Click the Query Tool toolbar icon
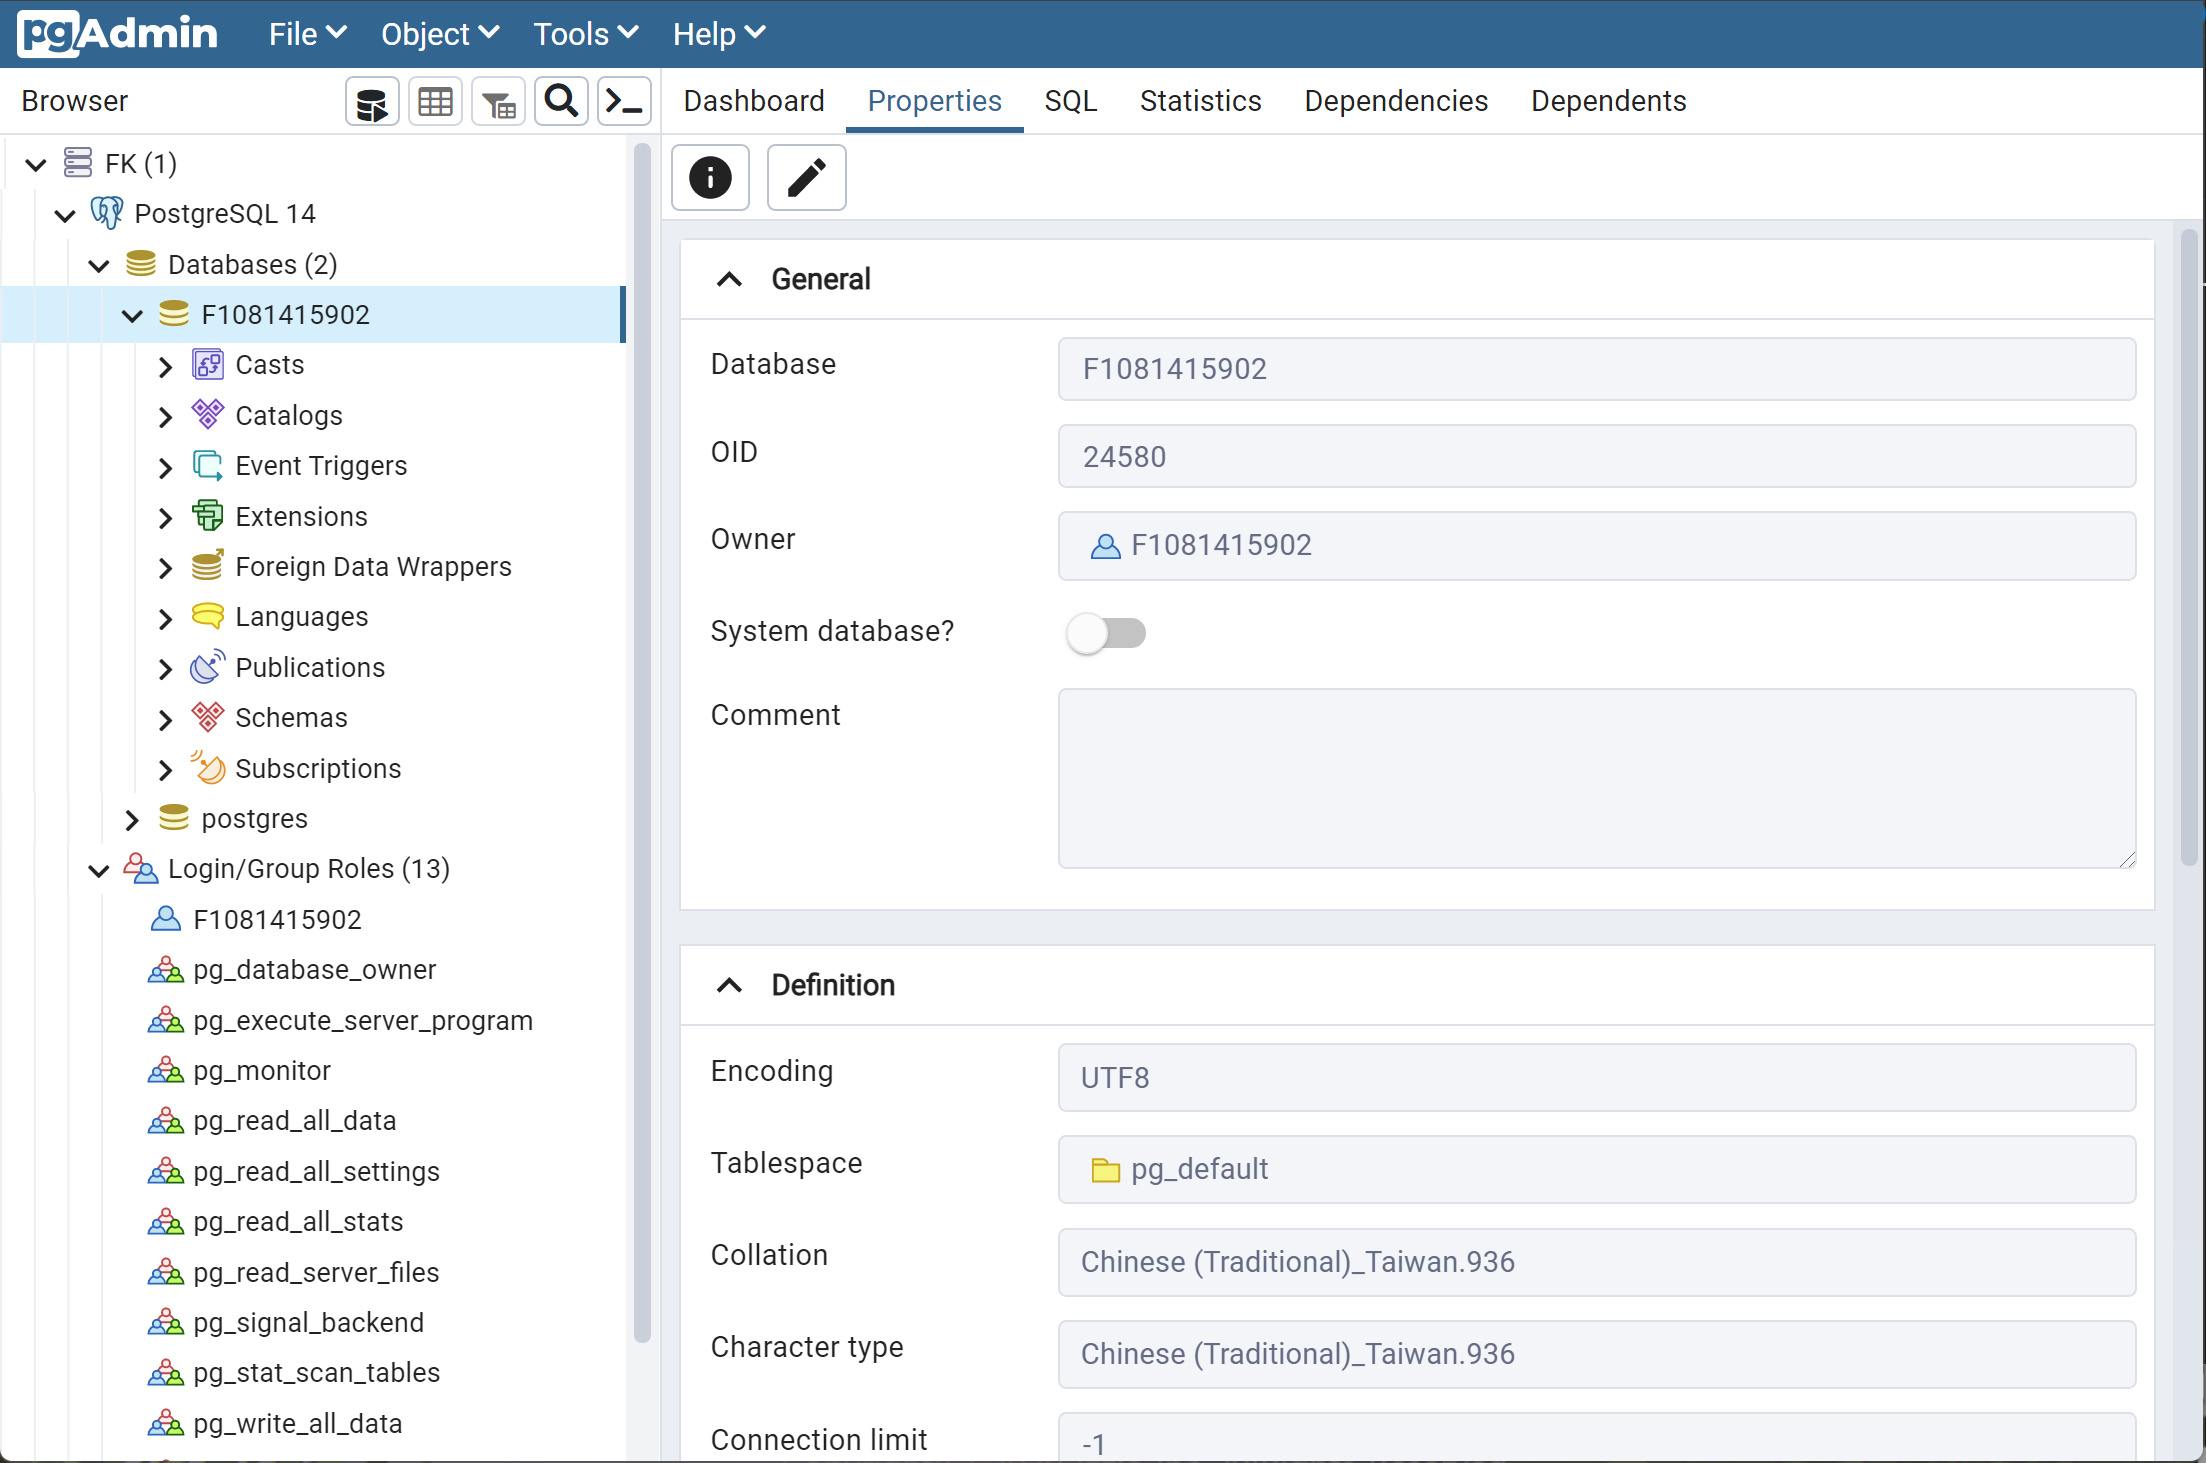The height and width of the screenshot is (1463, 2206). coord(372,102)
